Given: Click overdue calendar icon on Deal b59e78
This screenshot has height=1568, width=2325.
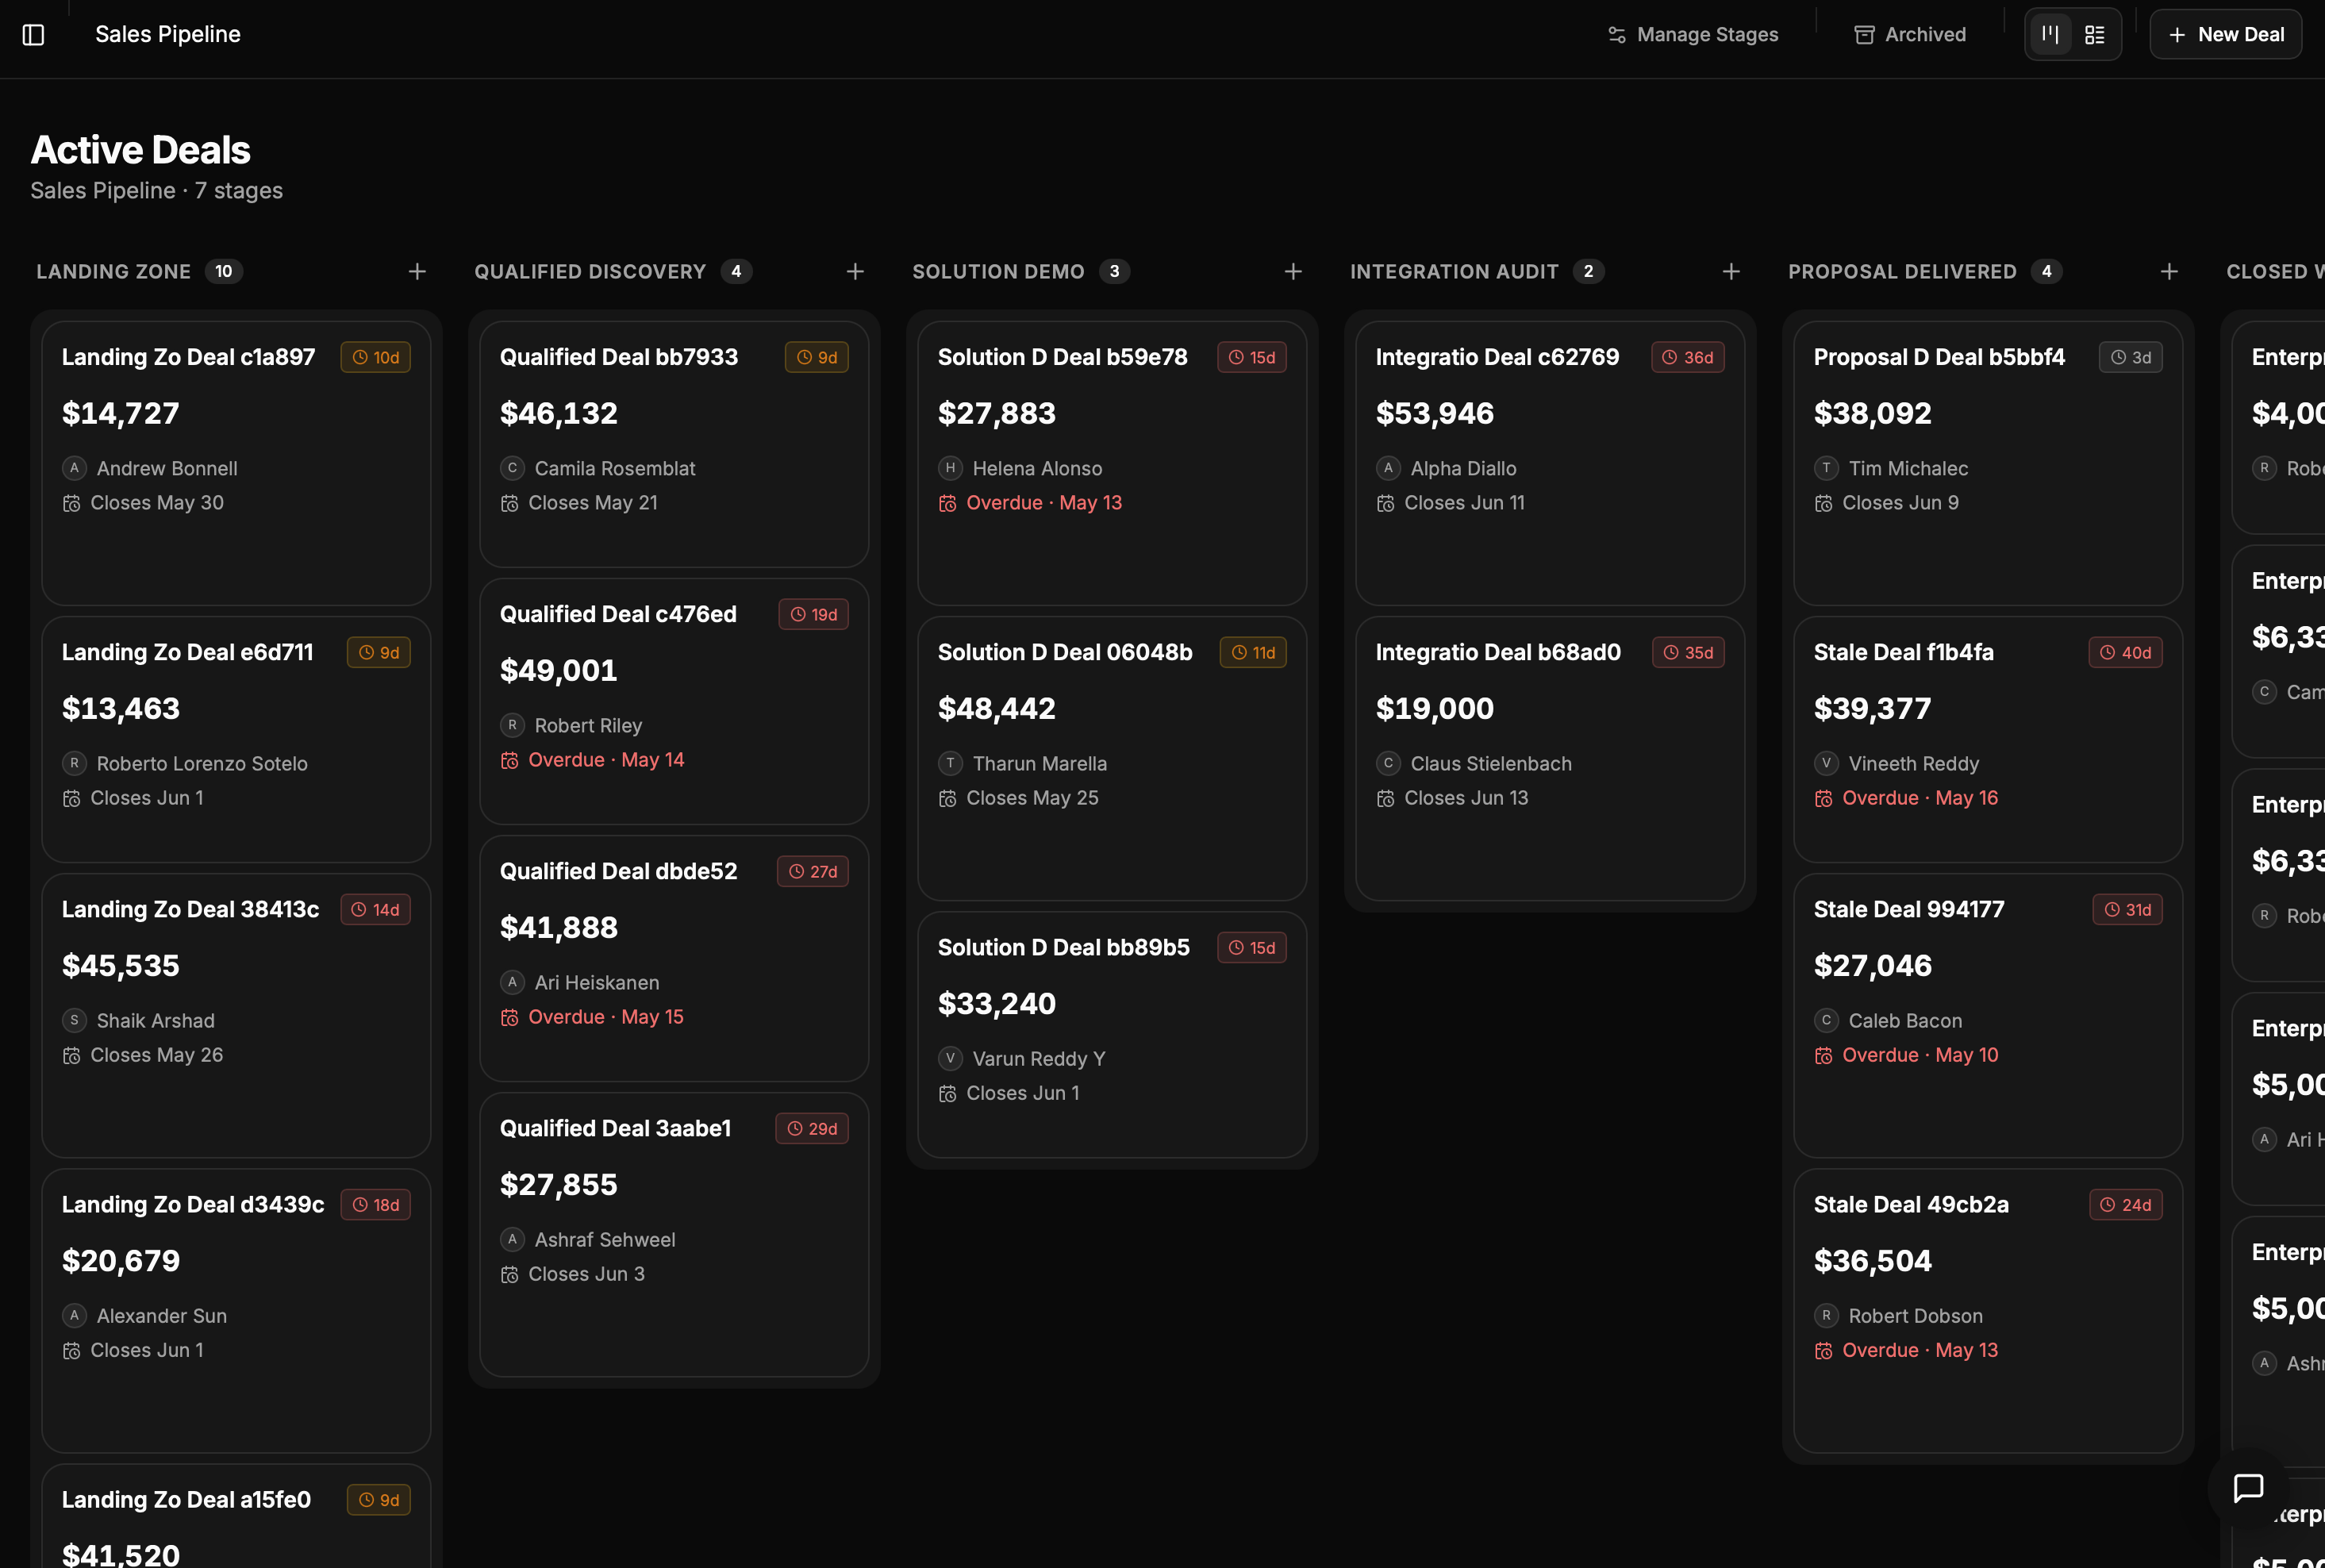Looking at the screenshot, I should [948, 503].
